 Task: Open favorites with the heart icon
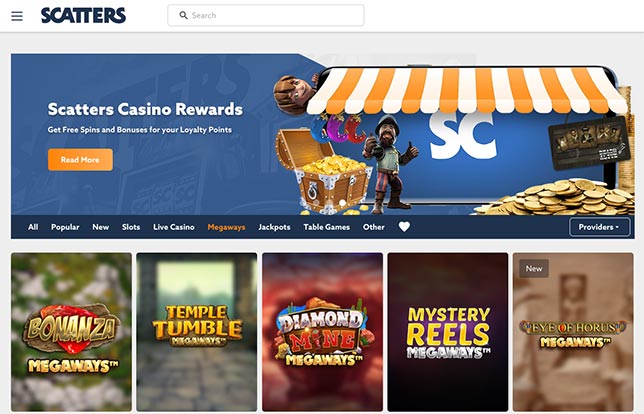(x=404, y=227)
